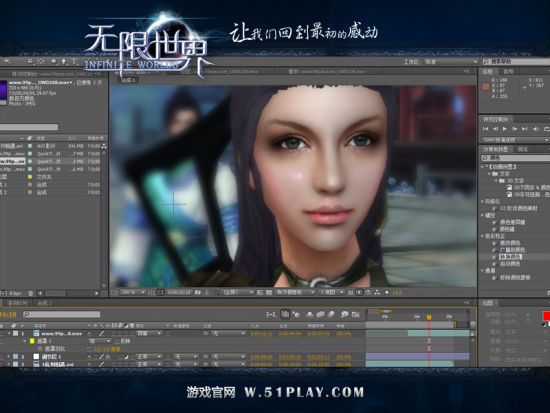
Task: Expand layer 2 调节层 1 twirl arrow
Action: (x=9, y=357)
